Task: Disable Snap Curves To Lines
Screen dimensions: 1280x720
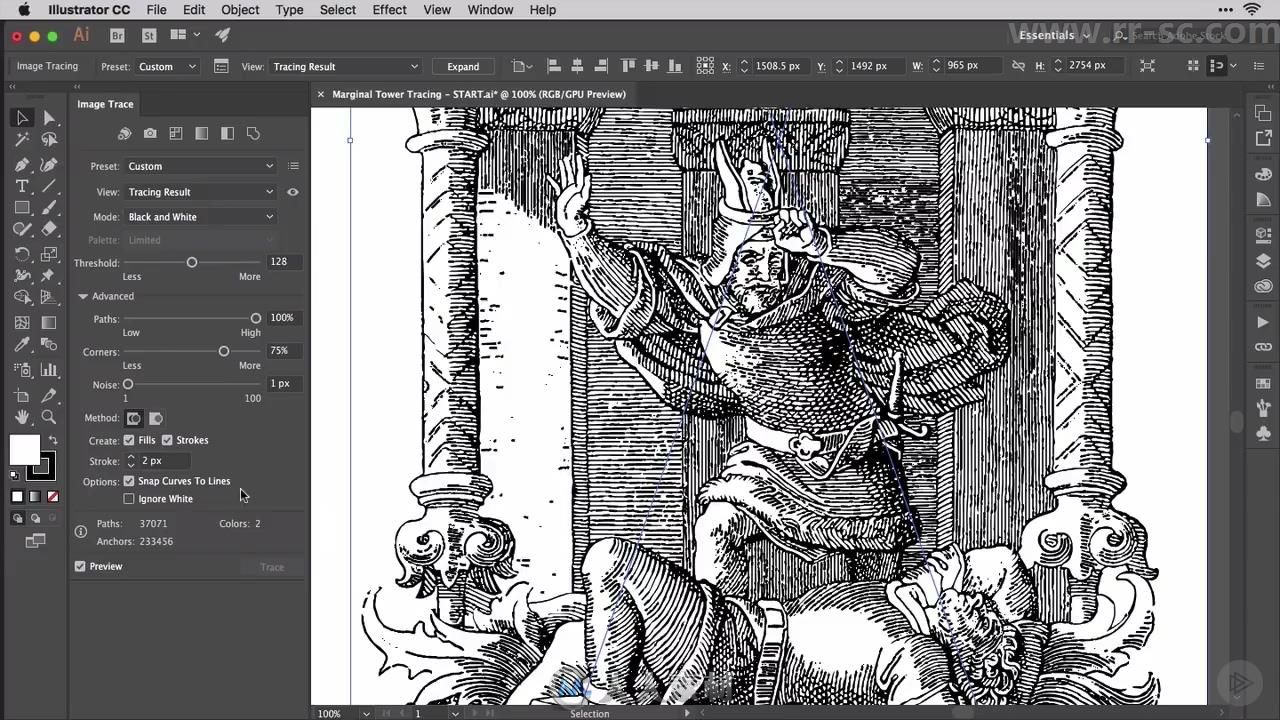Action: pyautogui.click(x=129, y=481)
